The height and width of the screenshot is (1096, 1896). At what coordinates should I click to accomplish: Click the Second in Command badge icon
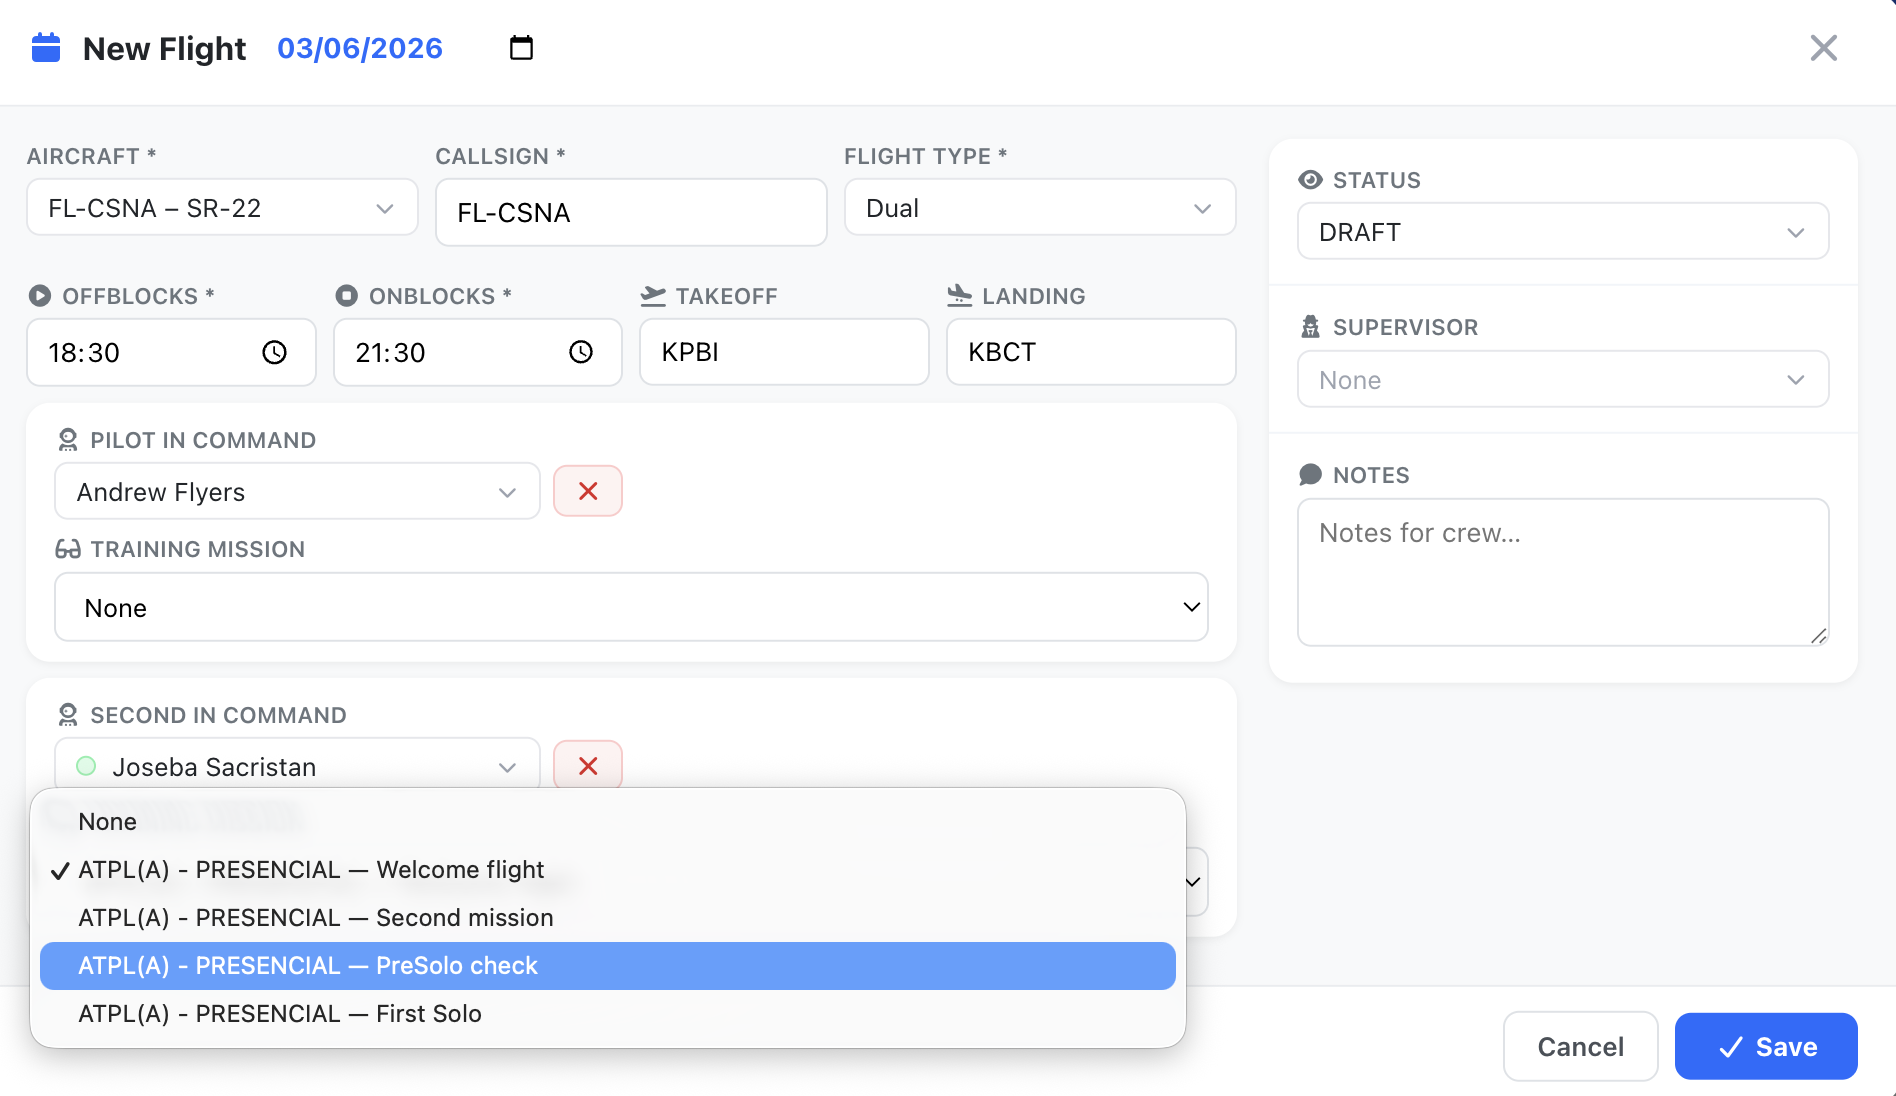tap(68, 715)
